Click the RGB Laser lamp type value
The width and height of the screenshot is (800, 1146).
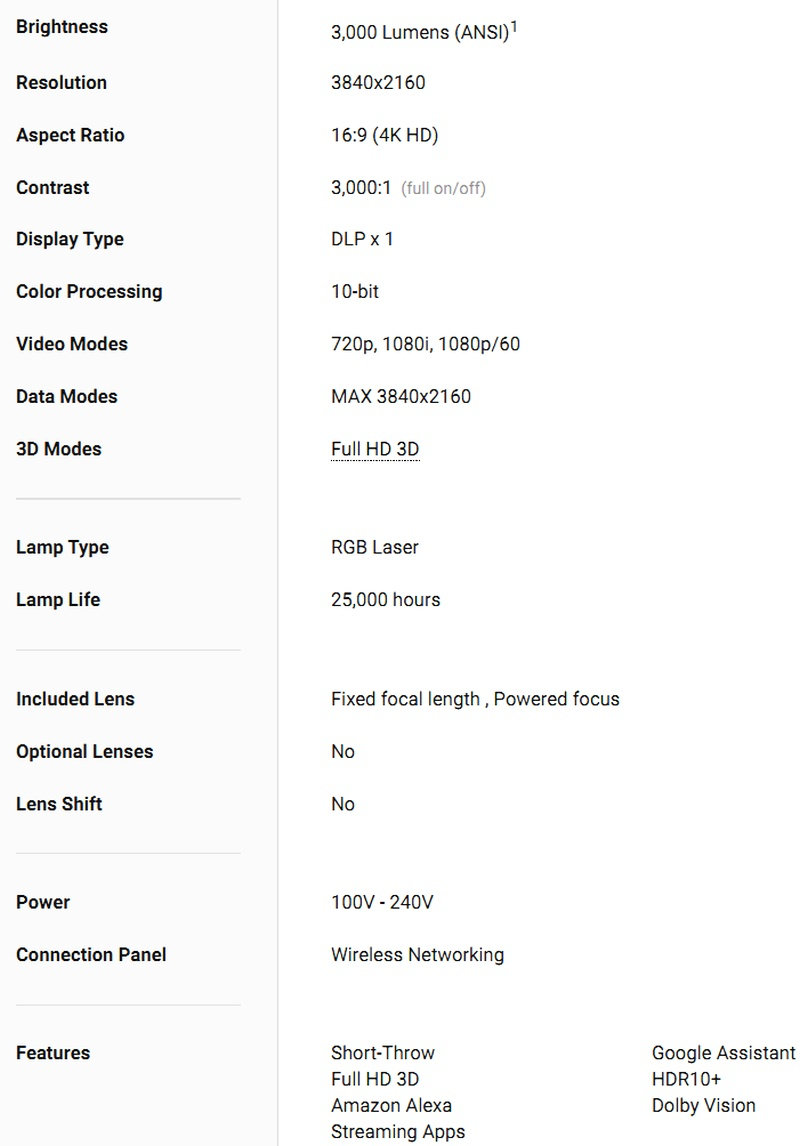click(375, 548)
